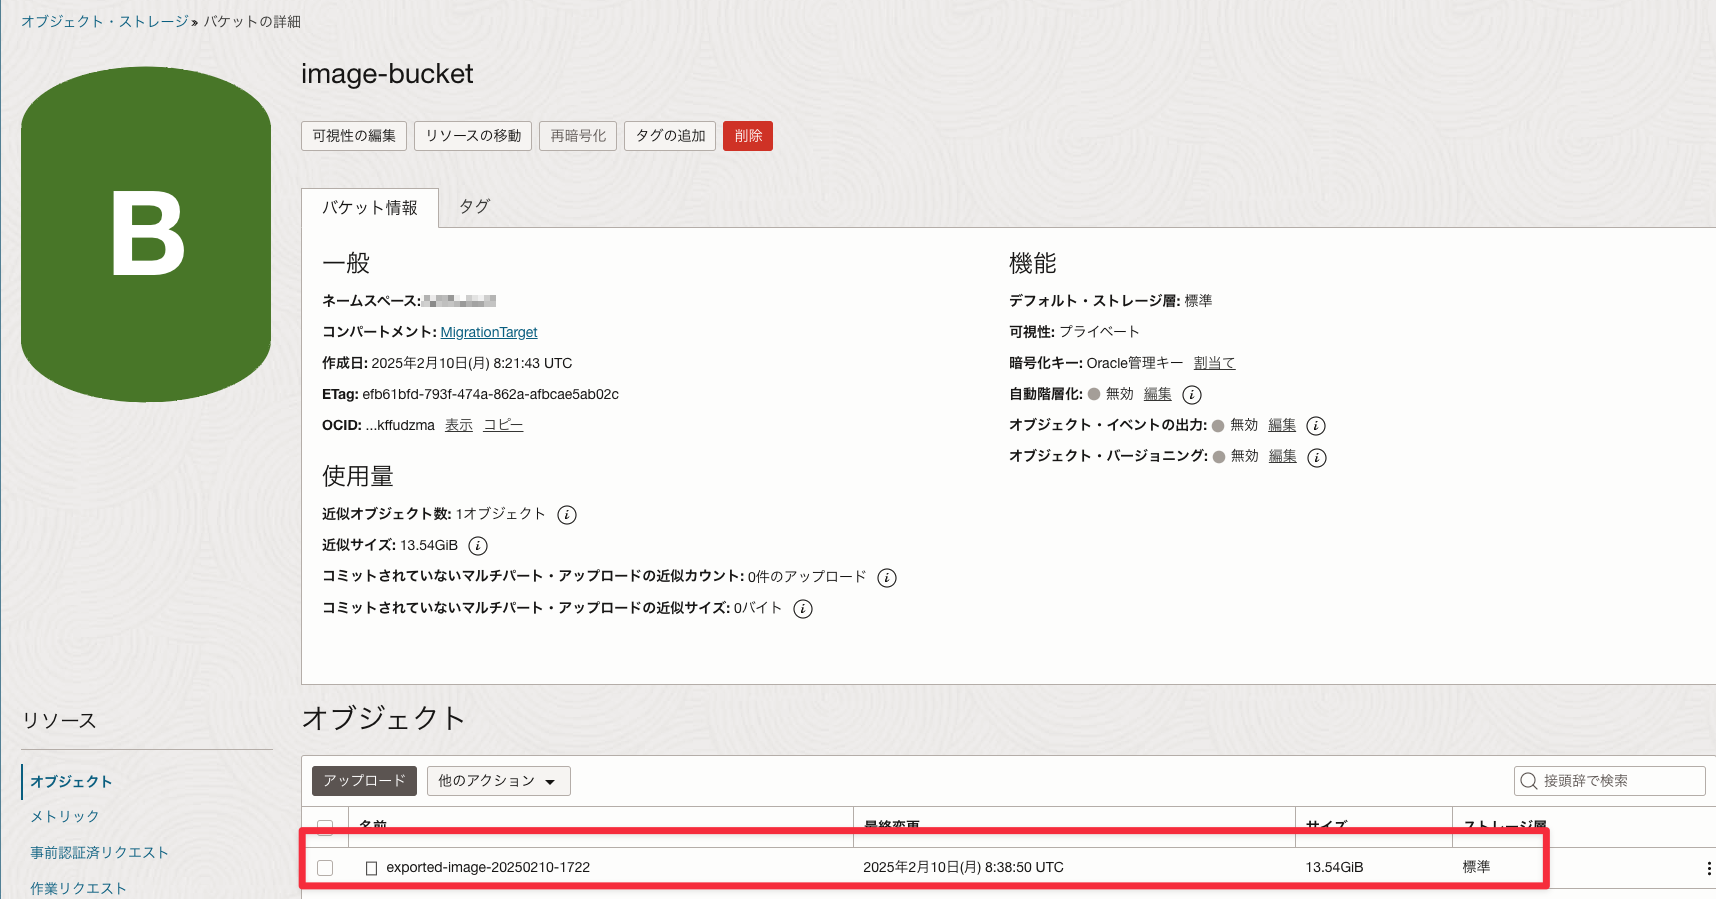Viewport: 1716px width, 899px height.
Task: Check the exported-image-20250210-1722 row checkbox
Action: click(x=325, y=868)
